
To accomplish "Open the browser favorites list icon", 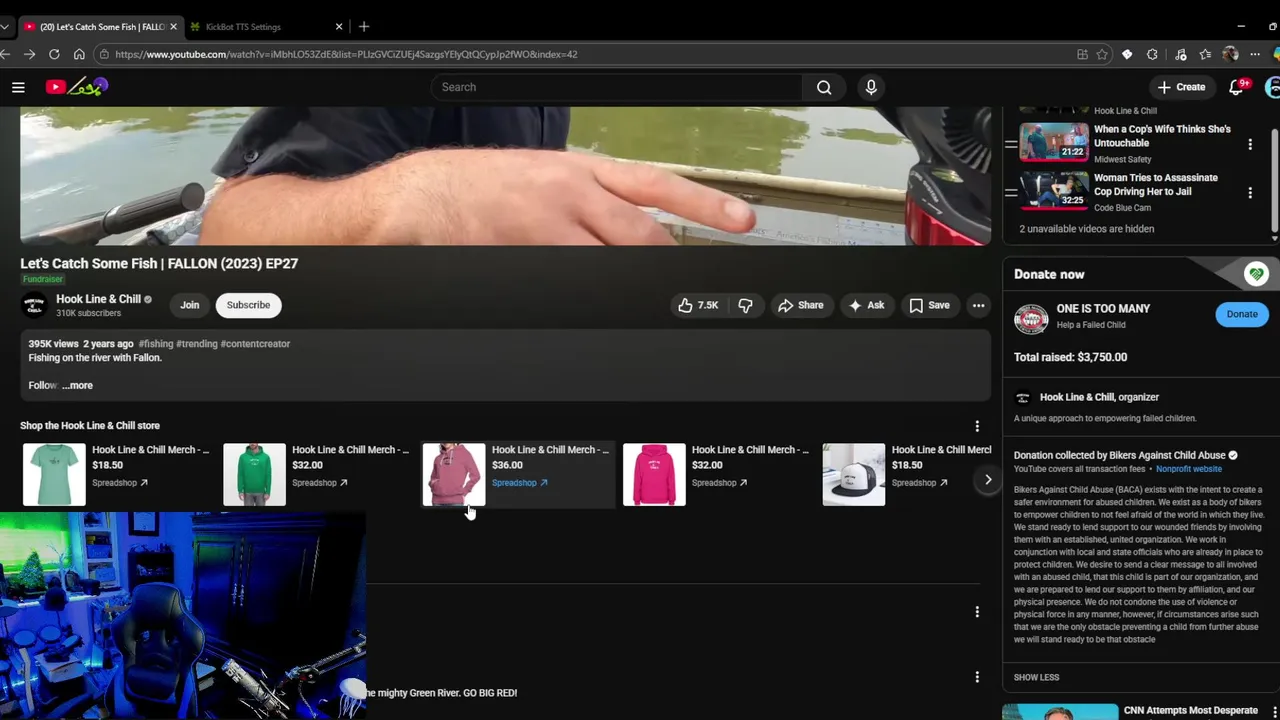I will pos(1205,54).
